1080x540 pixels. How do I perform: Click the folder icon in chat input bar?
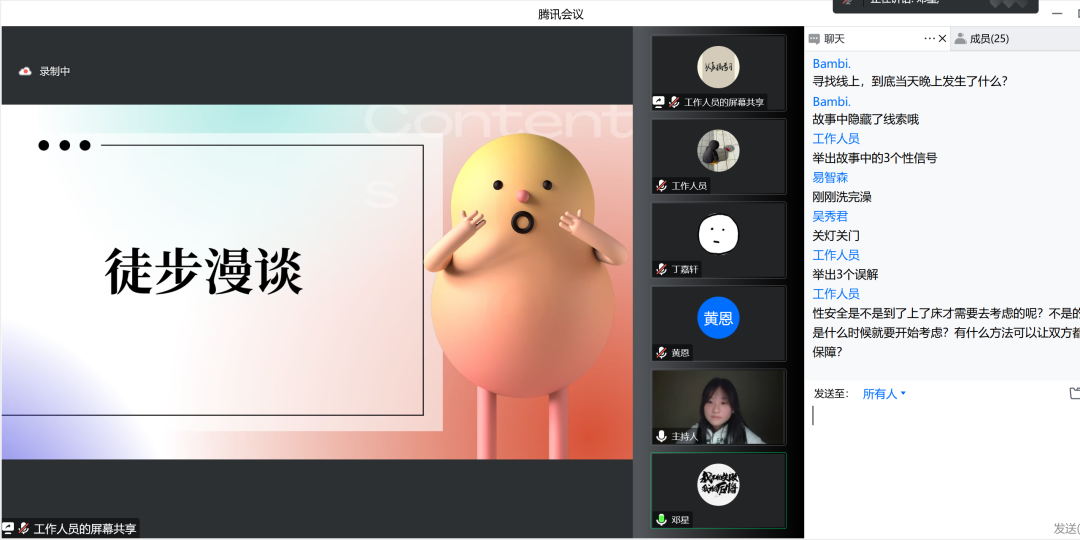point(1074,393)
